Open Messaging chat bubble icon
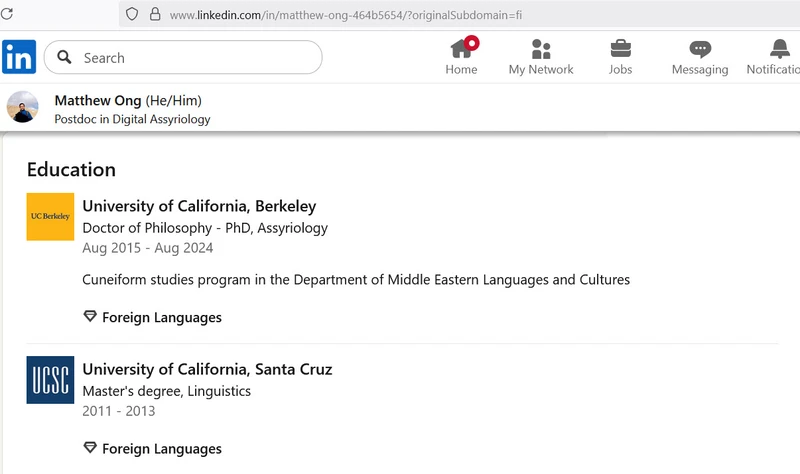 (x=700, y=49)
